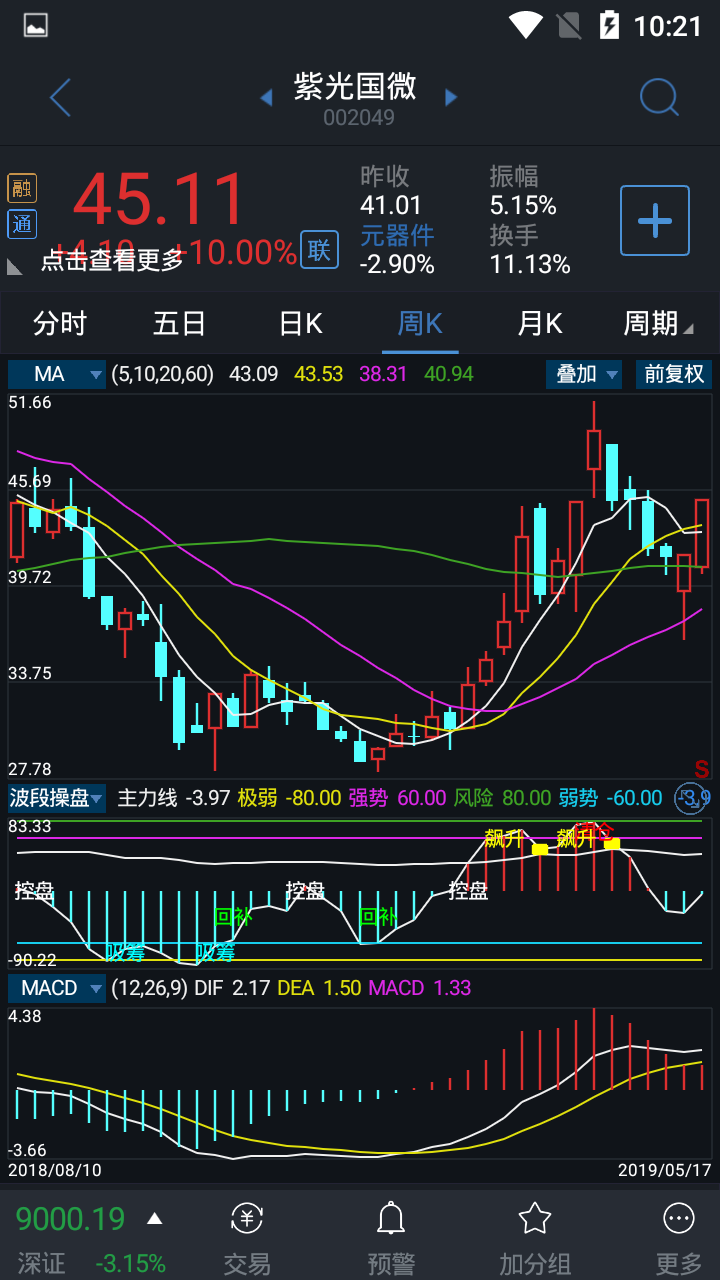This screenshot has width=720, height=1280.
Task: Tap the 融 margin-trading badge
Action: pos(22,188)
